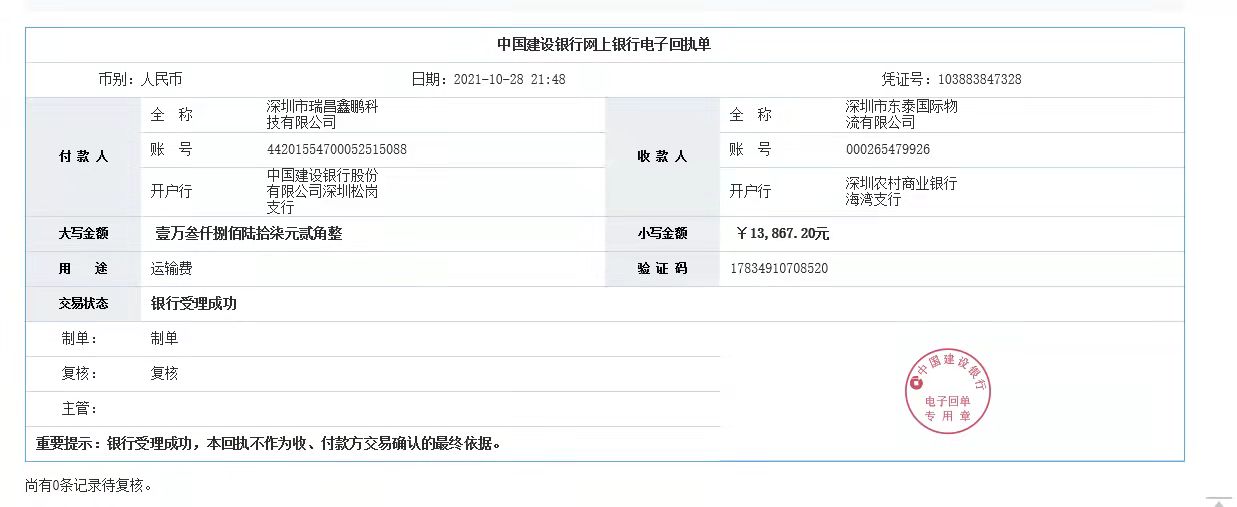
Task: Select the amount ¥13,867.20元
Action: pos(782,233)
